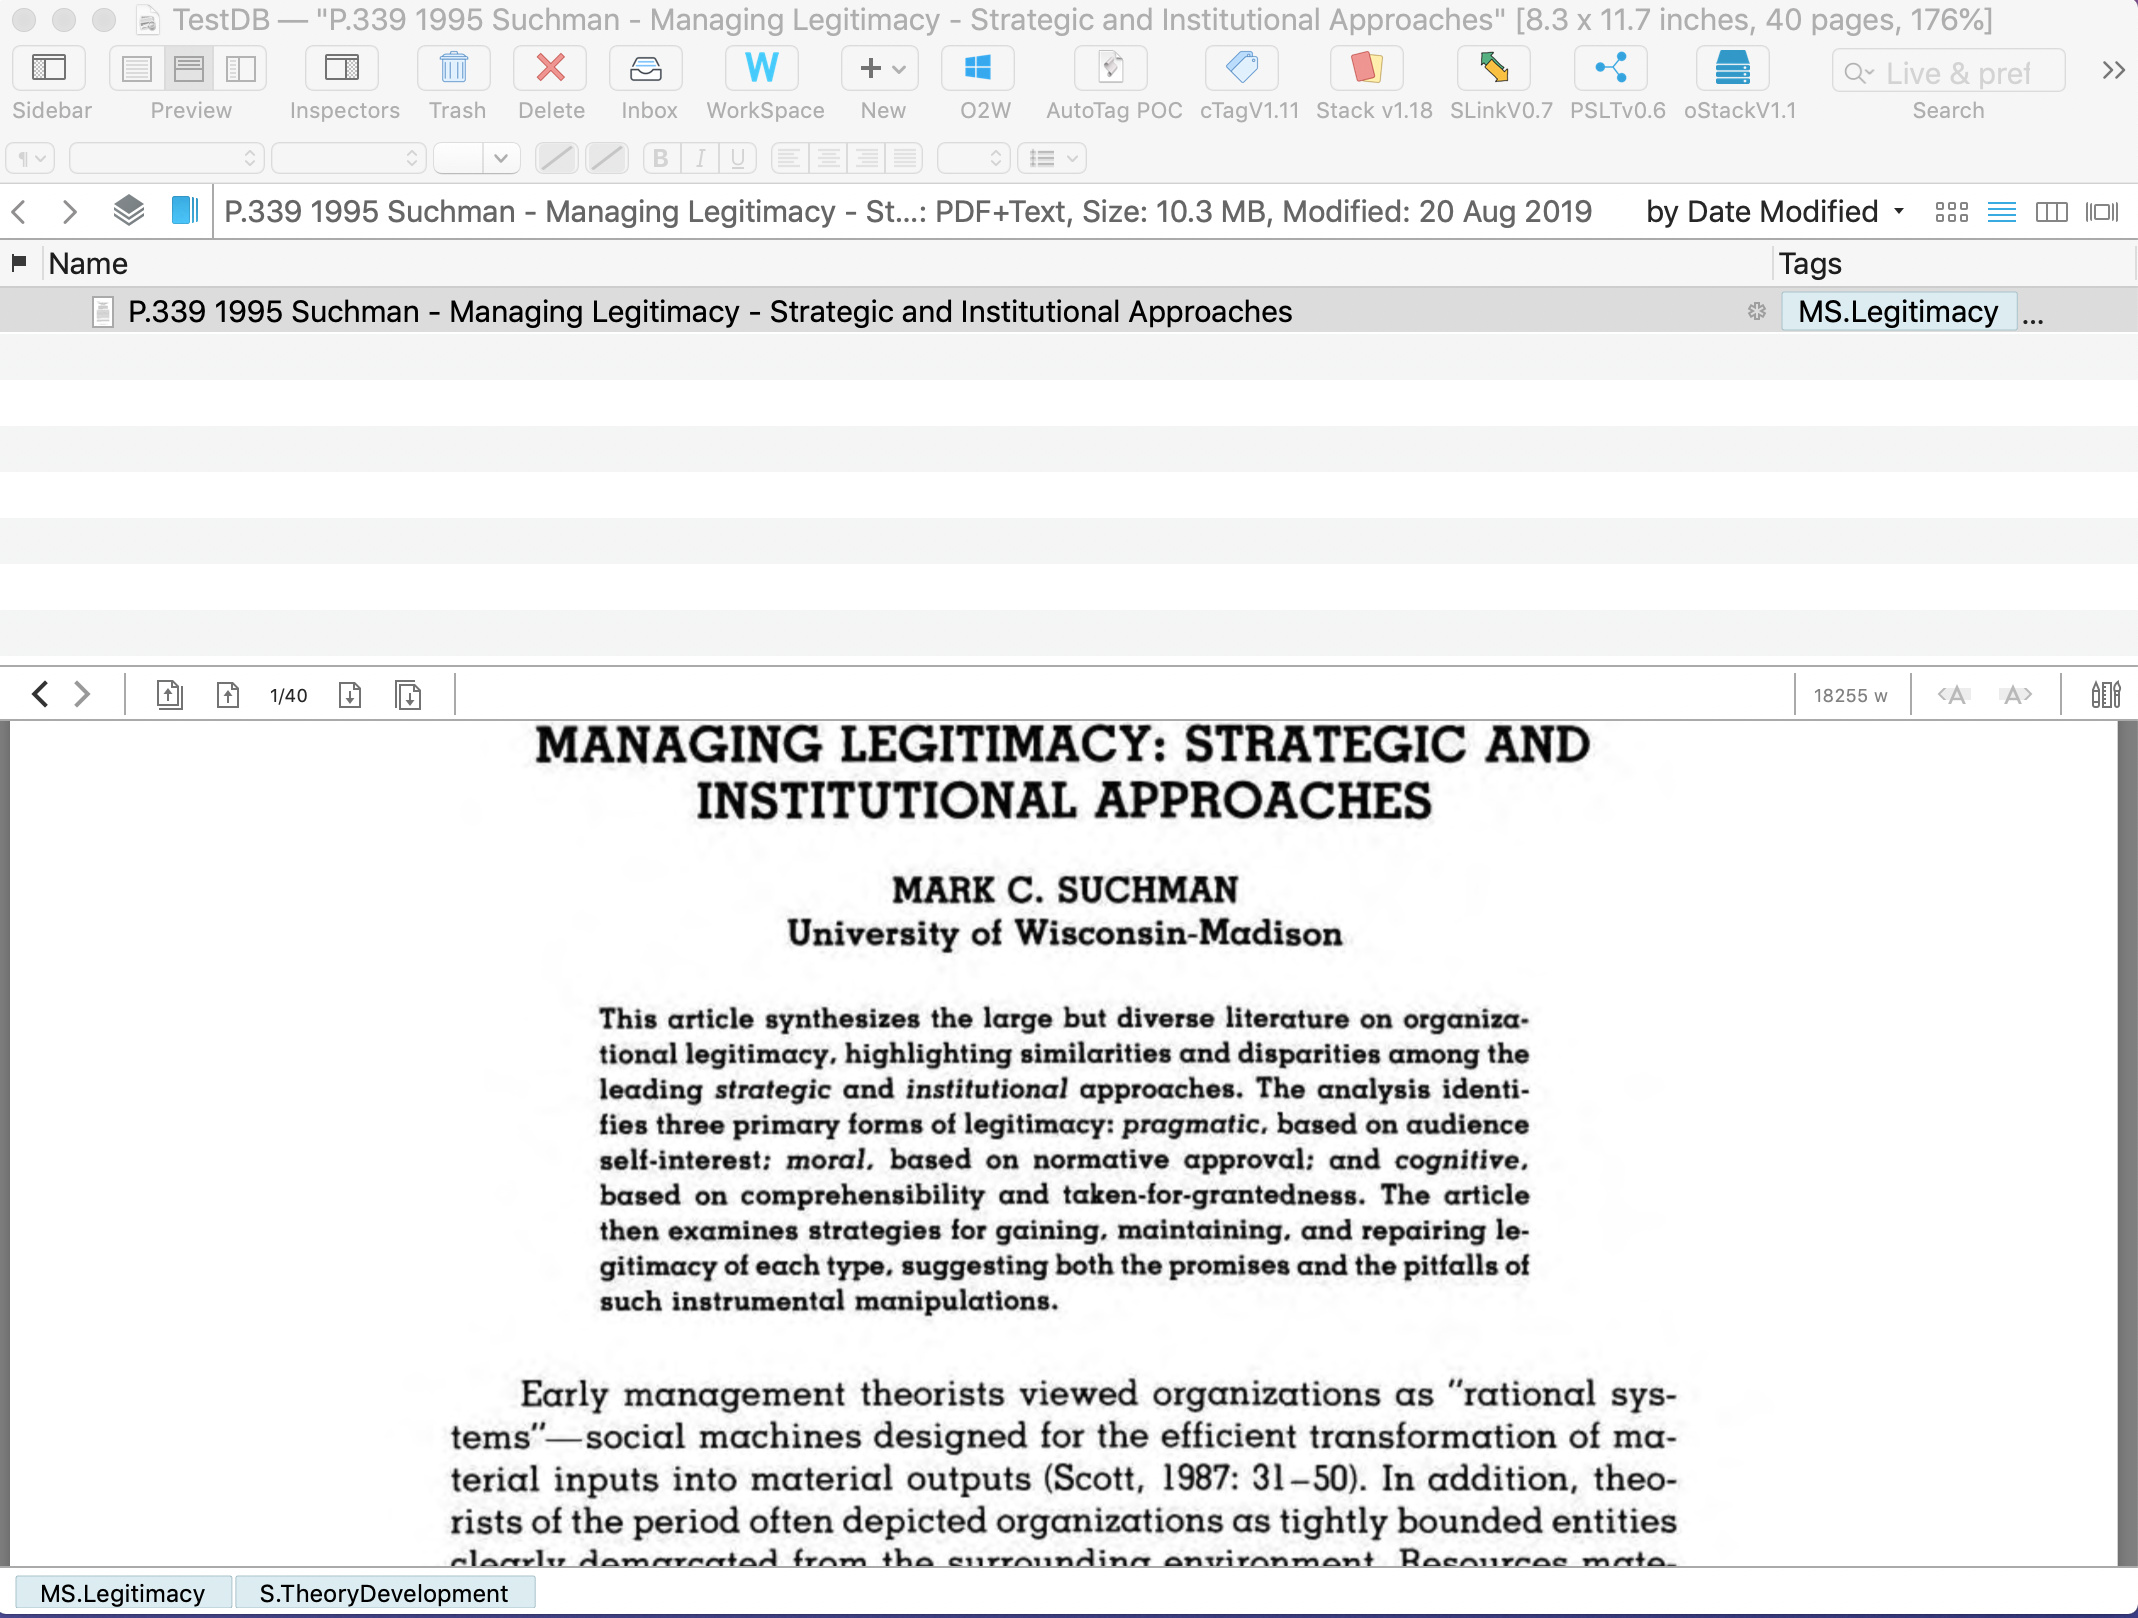Click the S.TheoryDevelopment tag

tap(384, 1593)
